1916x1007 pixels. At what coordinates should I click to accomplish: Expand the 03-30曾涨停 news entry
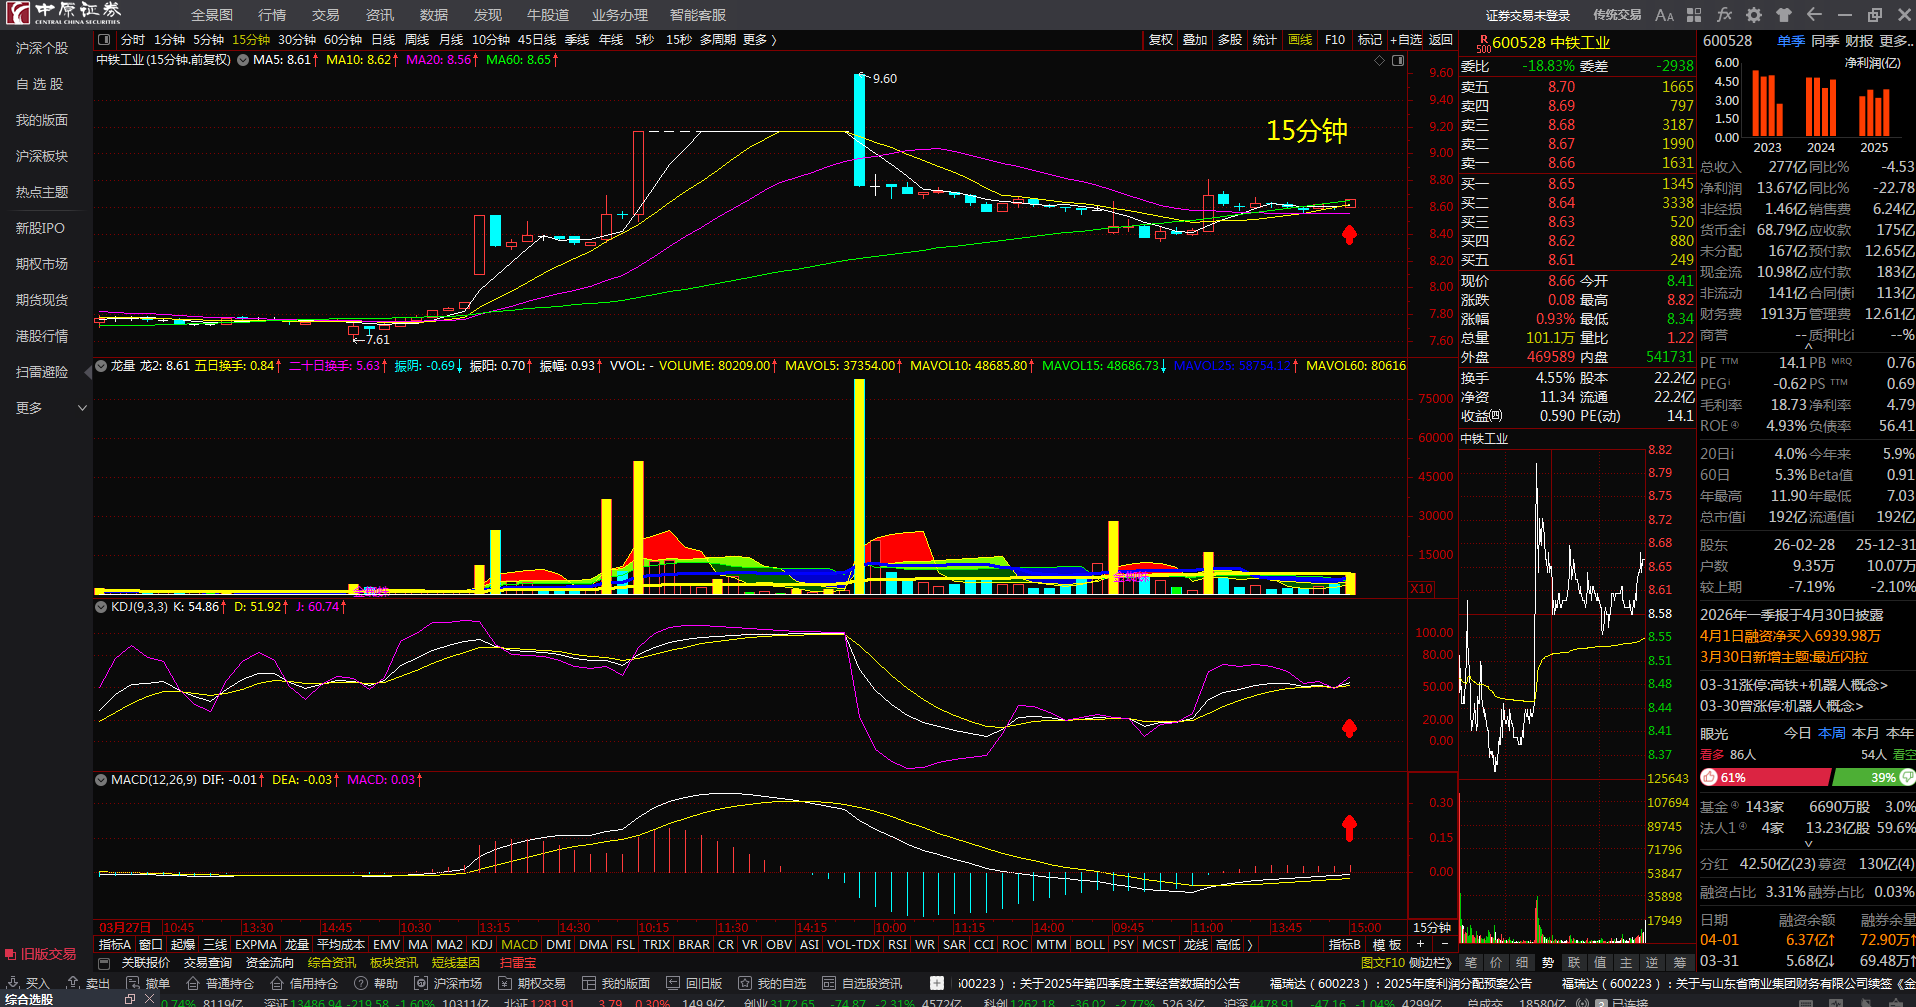(x=1781, y=706)
